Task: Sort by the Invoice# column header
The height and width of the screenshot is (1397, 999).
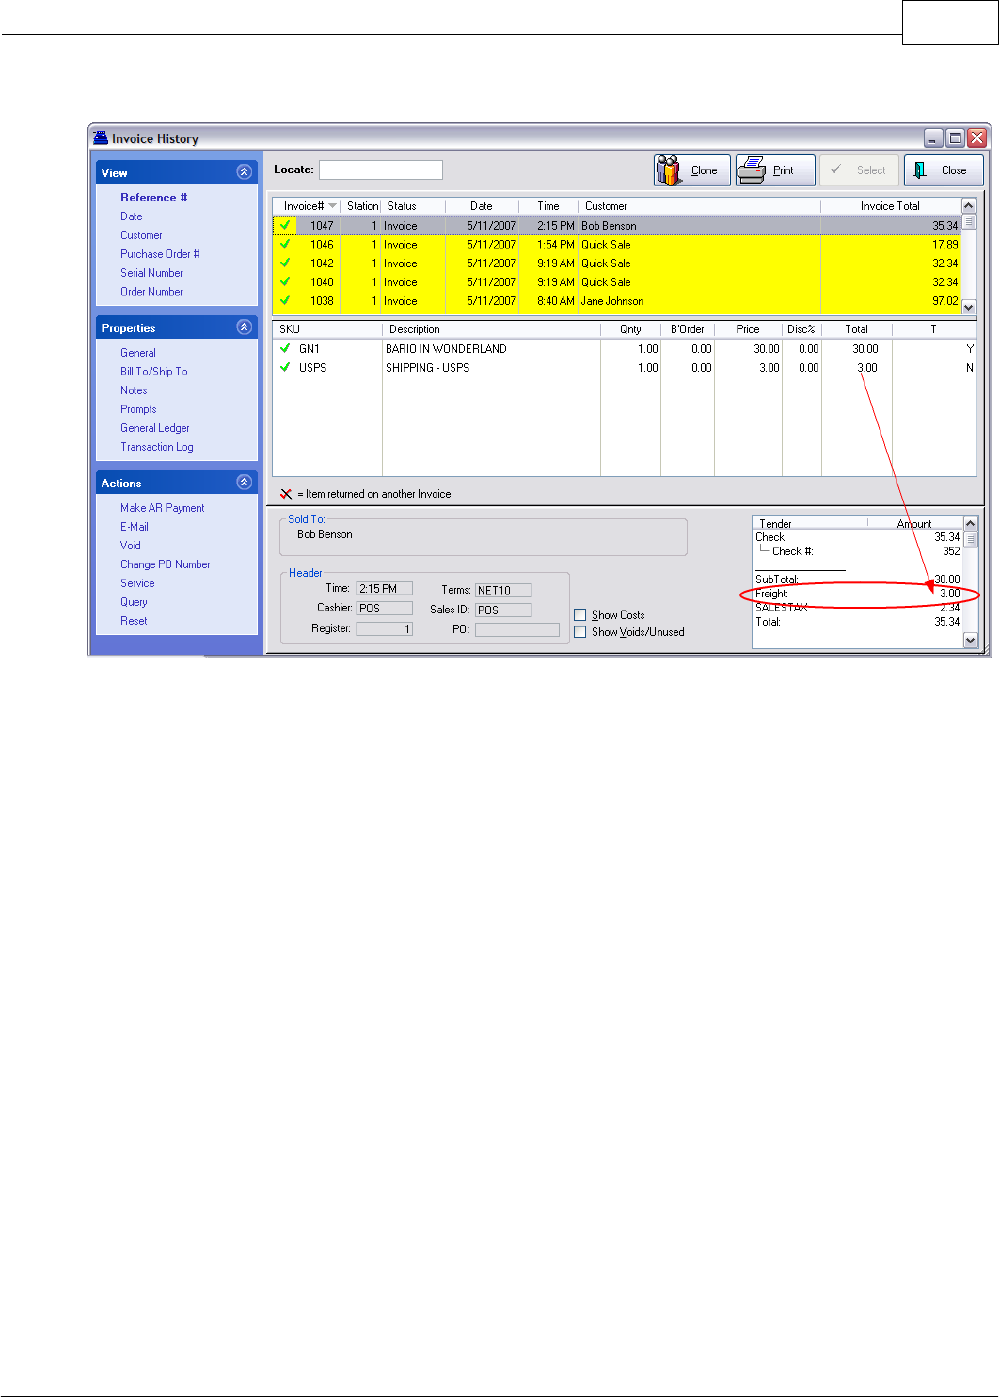Action: 307,206
